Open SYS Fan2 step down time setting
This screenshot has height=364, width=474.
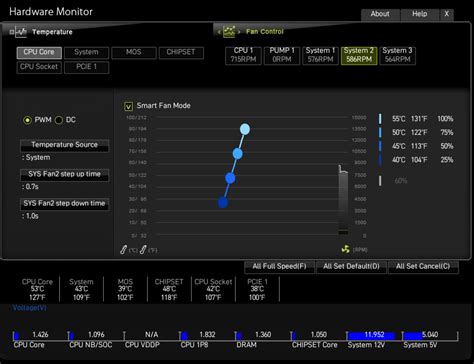(x=65, y=204)
